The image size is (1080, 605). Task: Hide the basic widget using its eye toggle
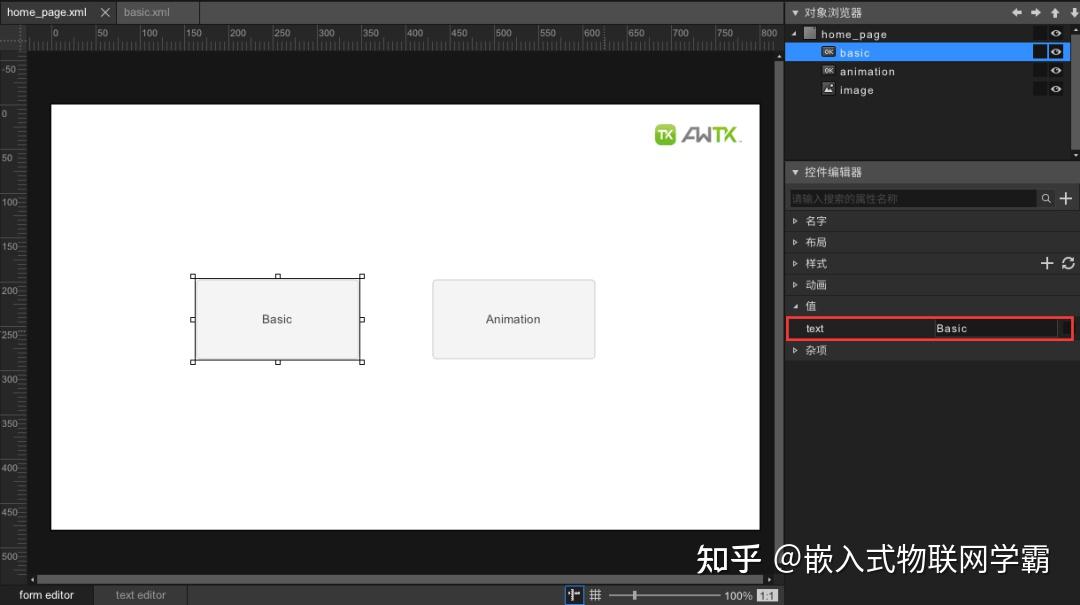(x=1056, y=51)
